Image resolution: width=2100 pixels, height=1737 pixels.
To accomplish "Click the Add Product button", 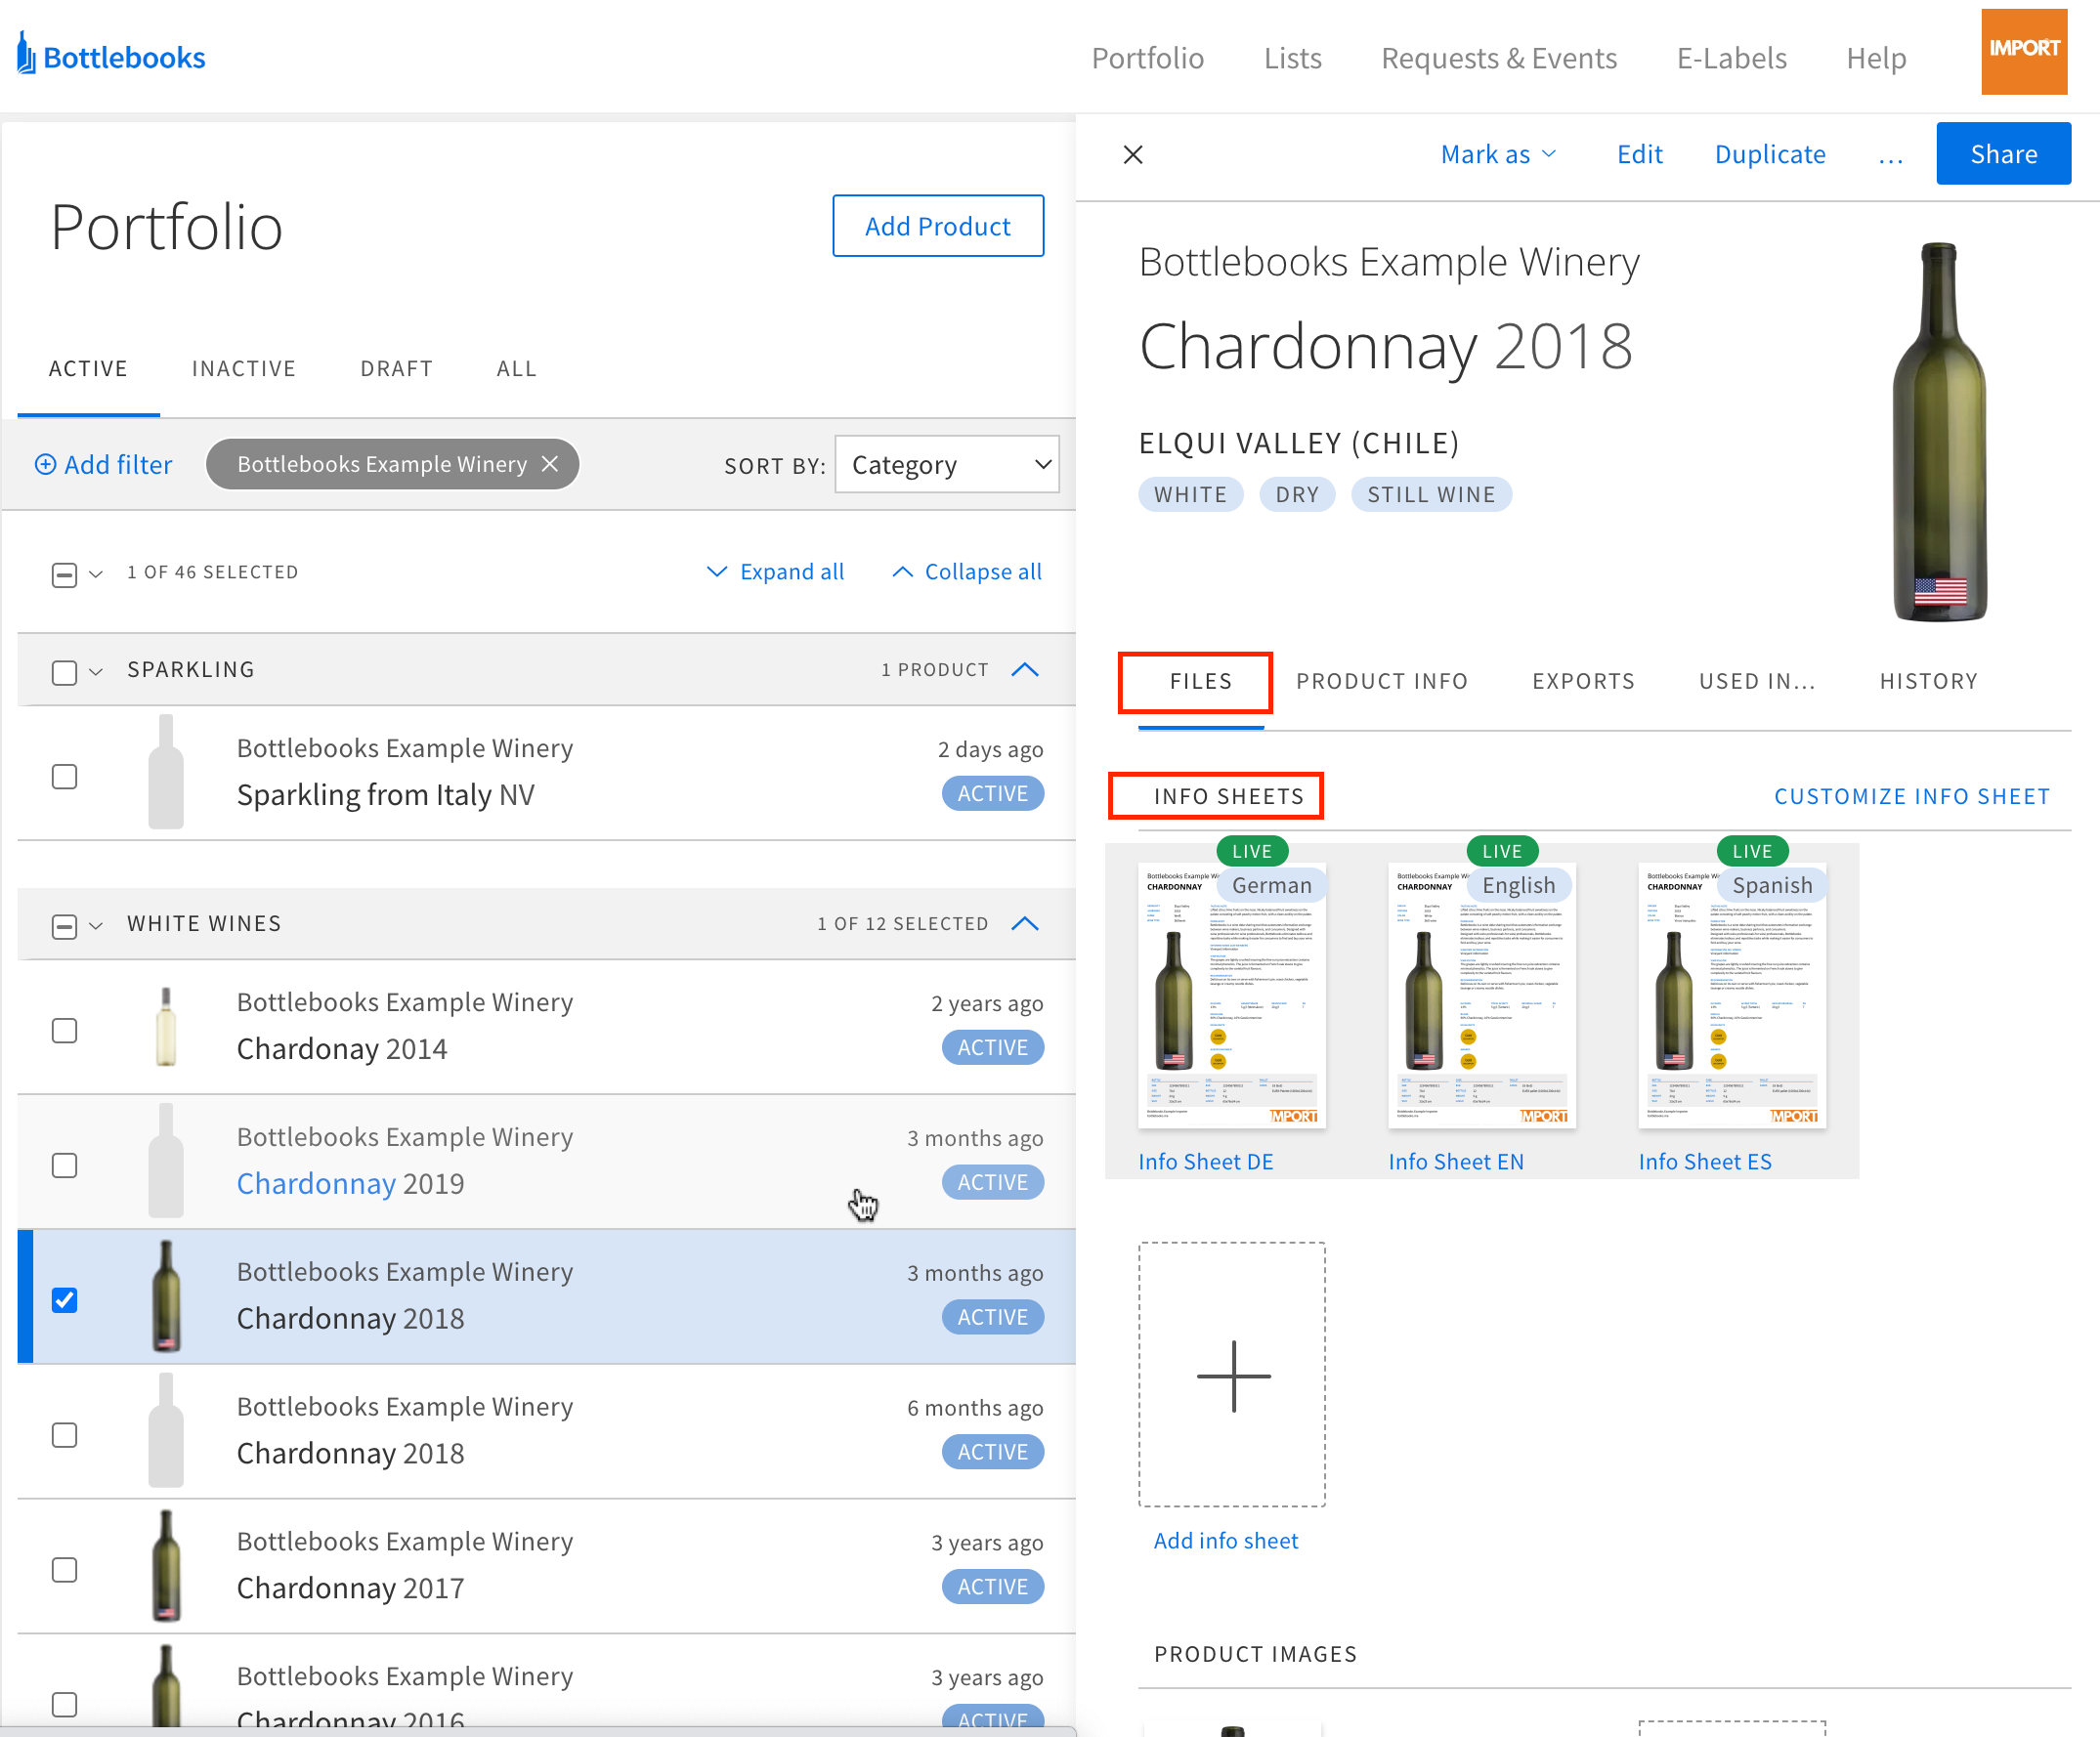I will coord(937,226).
